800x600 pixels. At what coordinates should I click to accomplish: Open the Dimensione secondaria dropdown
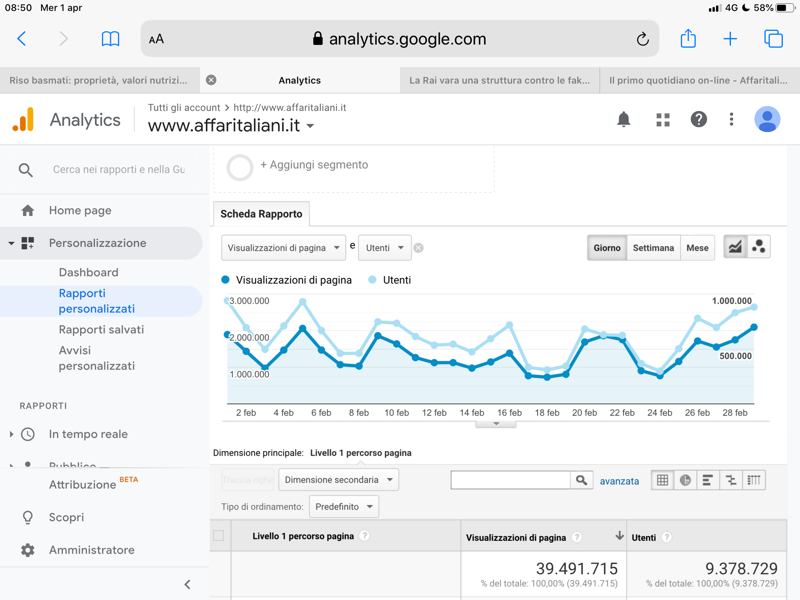click(x=338, y=480)
